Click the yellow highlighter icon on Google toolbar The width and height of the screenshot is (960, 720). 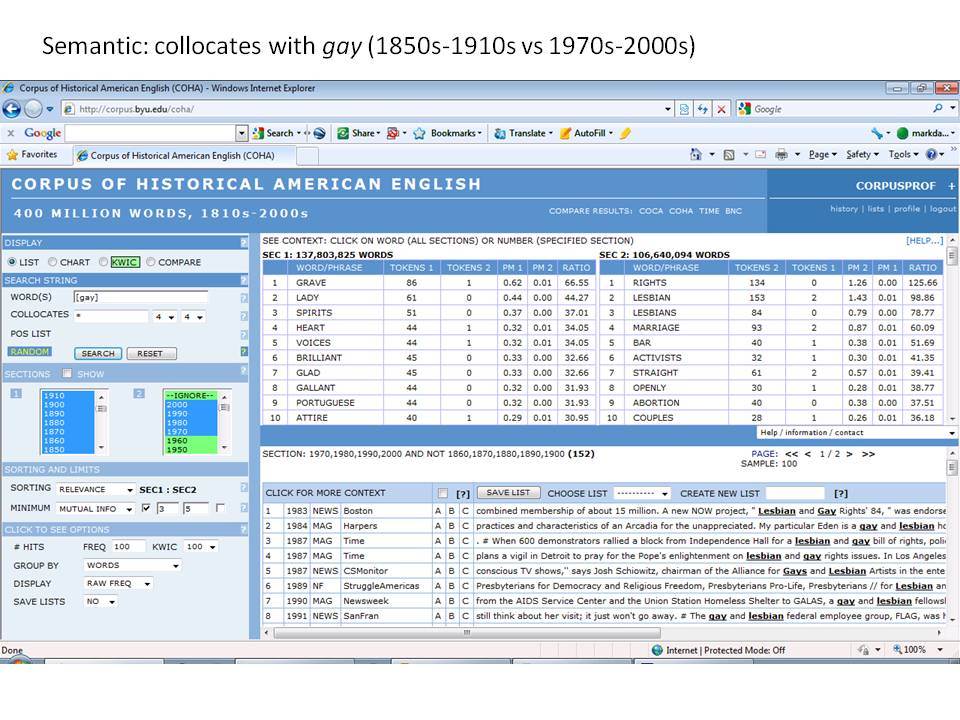[x=625, y=133]
